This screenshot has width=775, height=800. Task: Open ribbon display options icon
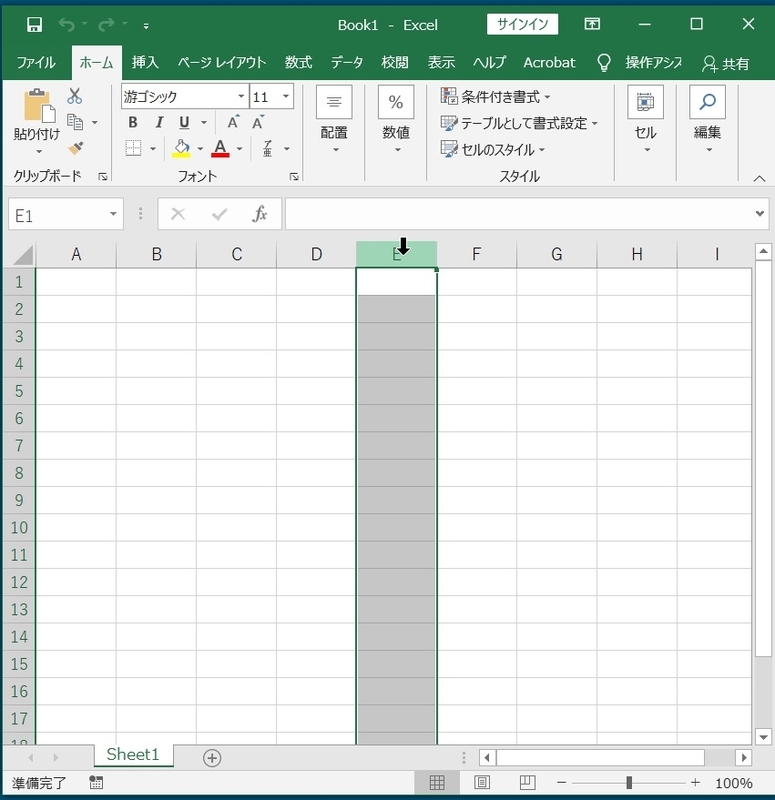[592, 24]
